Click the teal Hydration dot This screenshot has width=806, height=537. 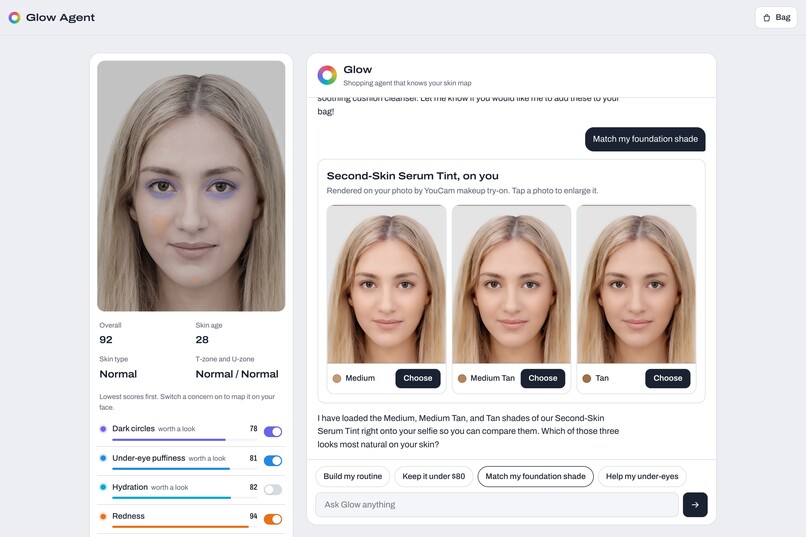point(103,487)
